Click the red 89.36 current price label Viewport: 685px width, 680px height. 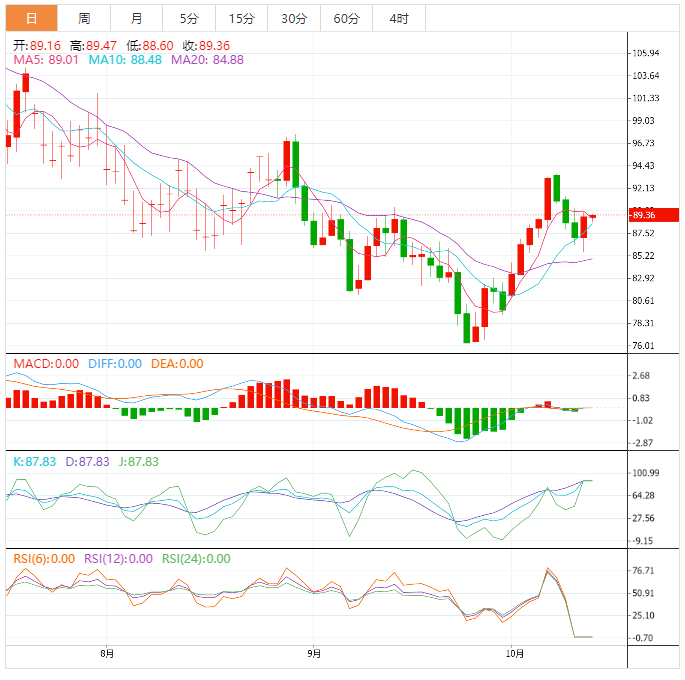[x=654, y=215]
